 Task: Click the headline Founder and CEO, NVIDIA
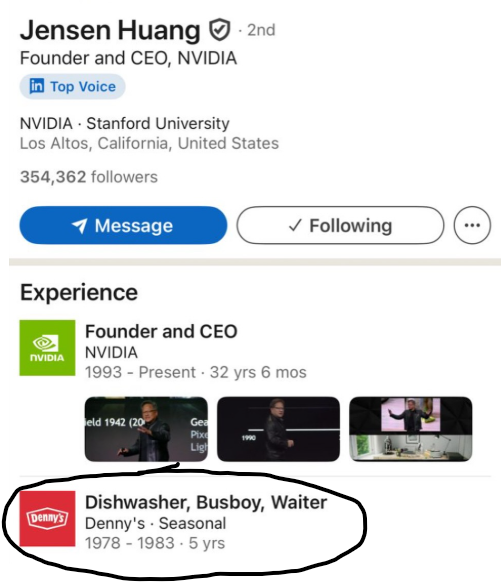(x=128, y=58)
